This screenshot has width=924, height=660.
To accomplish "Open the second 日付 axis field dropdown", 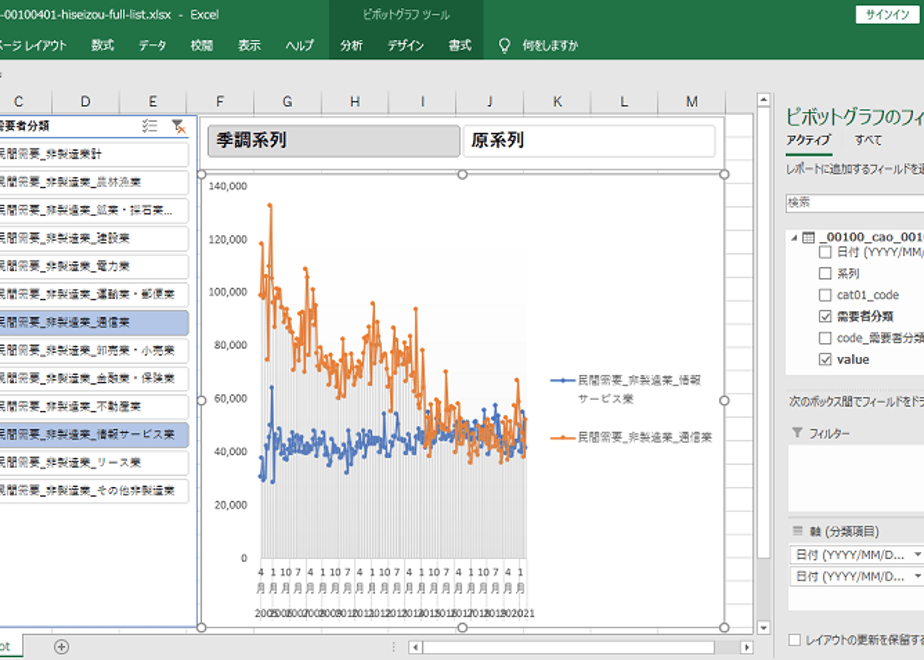I will 917,576.
